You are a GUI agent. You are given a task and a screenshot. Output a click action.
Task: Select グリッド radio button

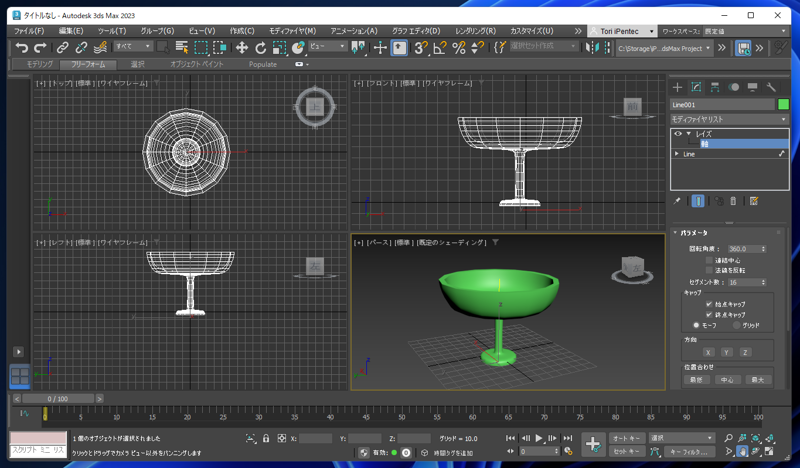(736, 325)
